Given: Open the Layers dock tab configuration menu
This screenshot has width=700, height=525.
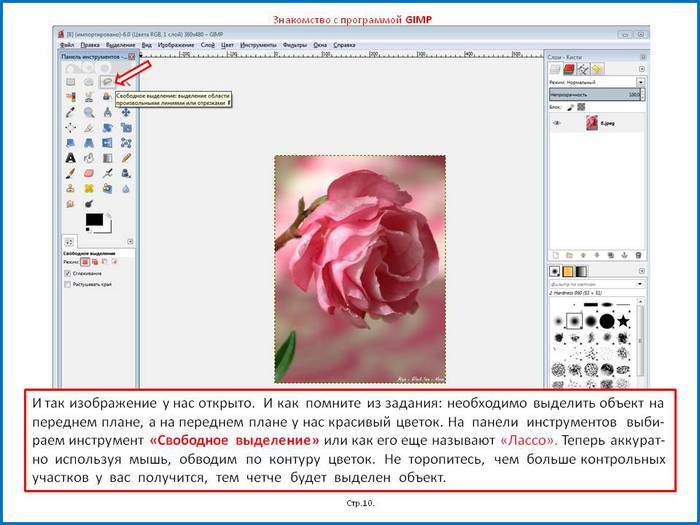Looking at the screenshot, I should coord(642,69).
